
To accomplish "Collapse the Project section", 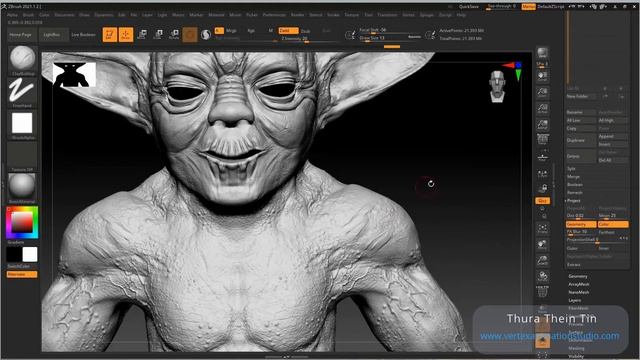I will tap(574, 200).
